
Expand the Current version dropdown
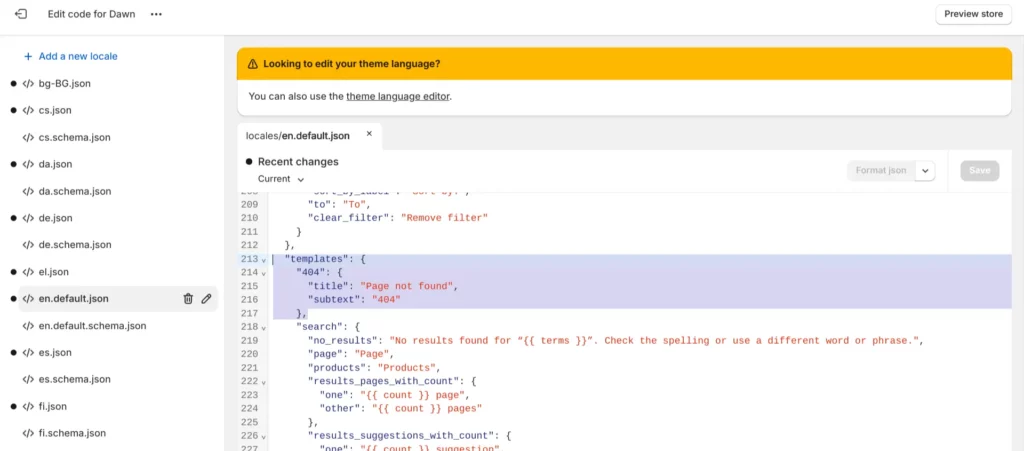(281, 179)
